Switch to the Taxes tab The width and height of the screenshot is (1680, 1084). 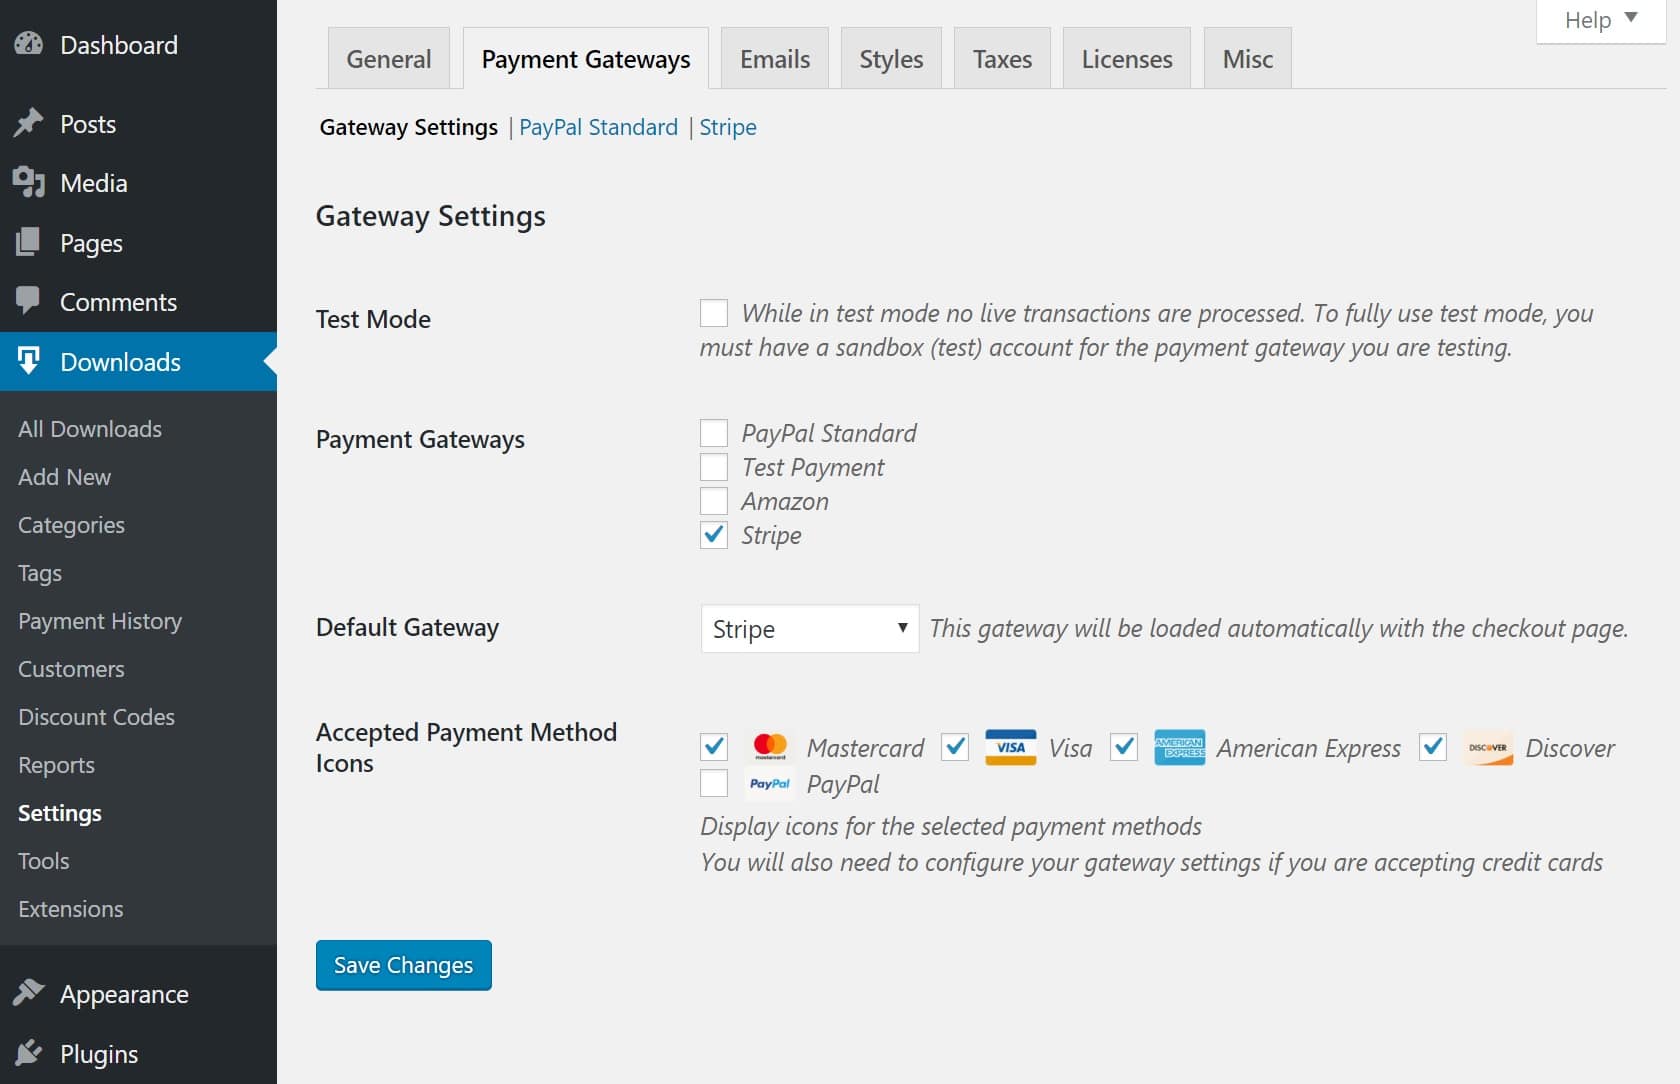click(x=1001, y=58)
